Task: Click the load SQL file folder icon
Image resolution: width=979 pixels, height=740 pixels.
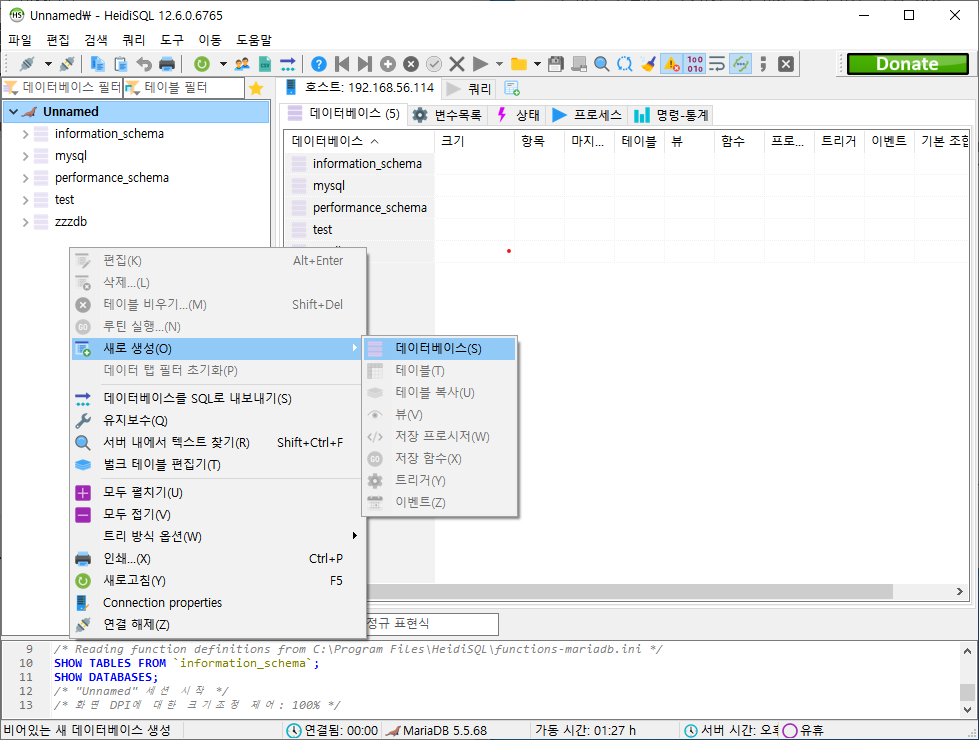Action: click(519, 64)
